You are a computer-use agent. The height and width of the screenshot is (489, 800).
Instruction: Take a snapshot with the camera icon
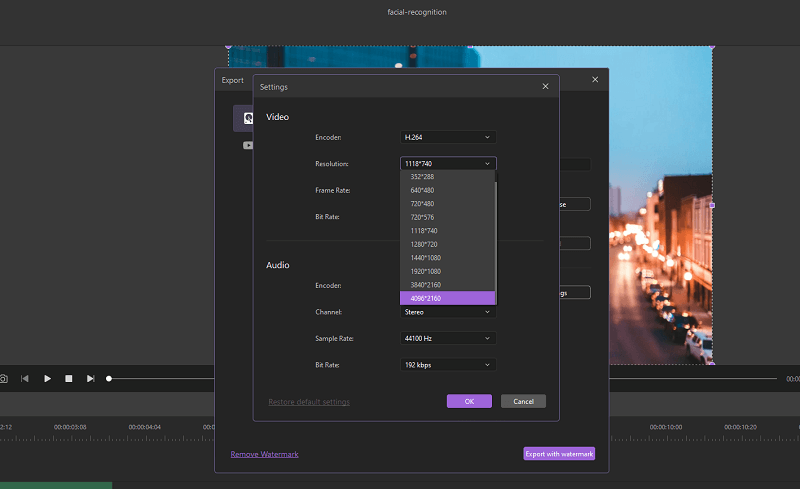click(x=3, y=379)
